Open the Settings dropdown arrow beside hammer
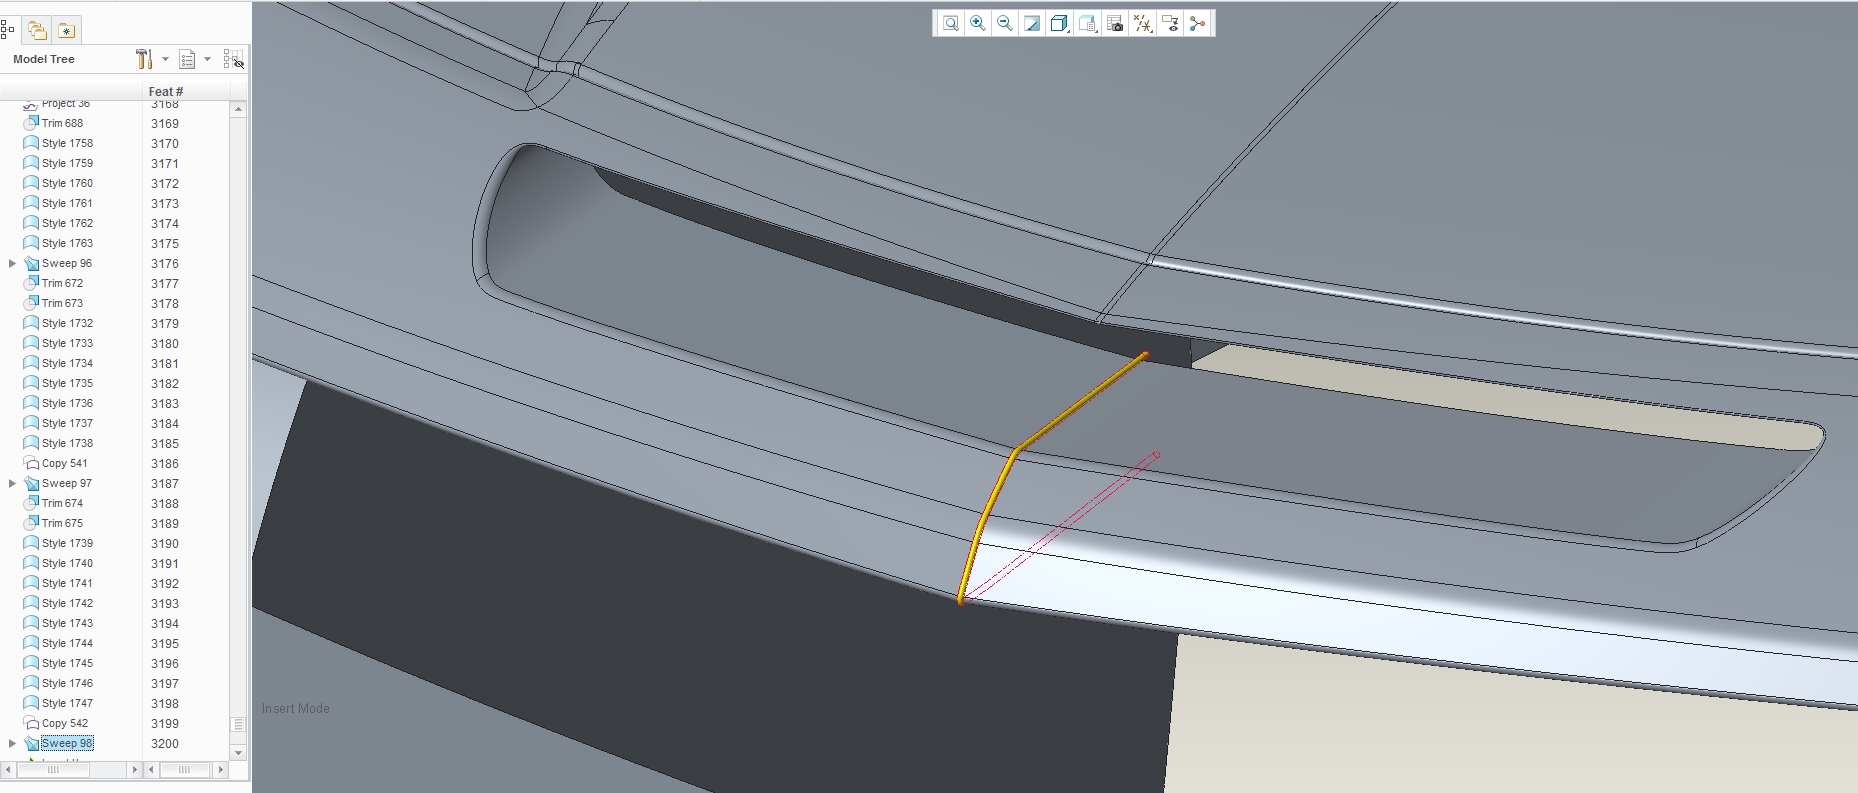The height and width of the screenshot is (793, 1858). [x=166, y=59]
